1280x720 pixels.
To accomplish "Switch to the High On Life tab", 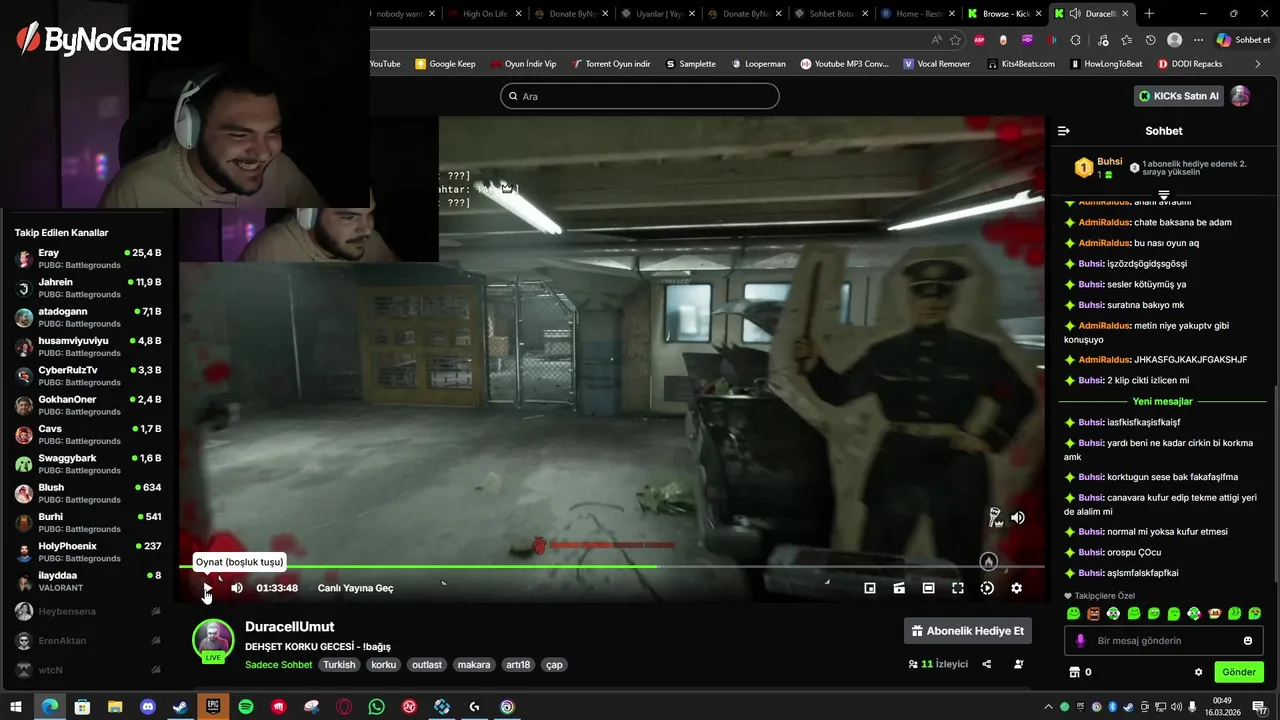I will (483, 14).
